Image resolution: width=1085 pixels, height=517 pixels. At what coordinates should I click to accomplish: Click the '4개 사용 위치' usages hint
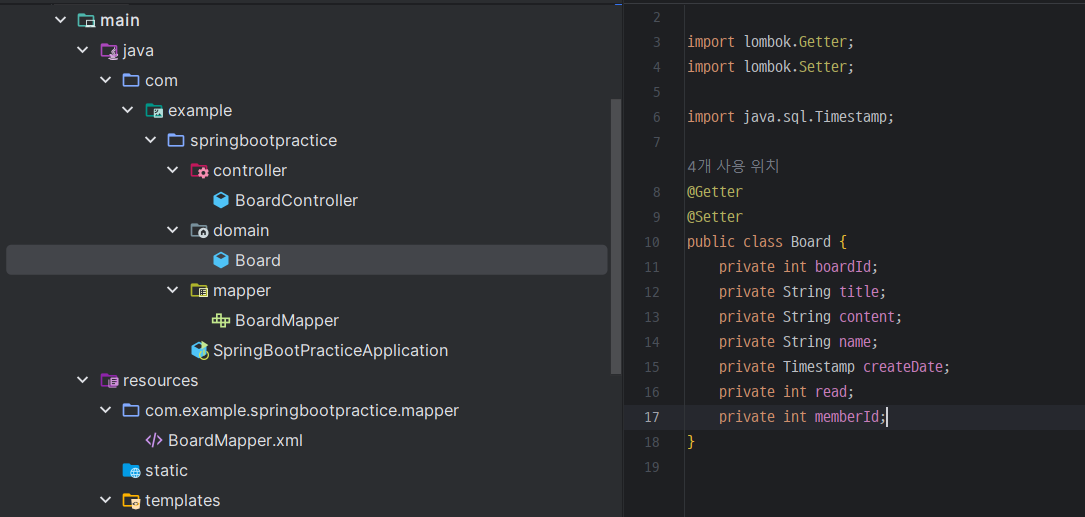point(733,167)
